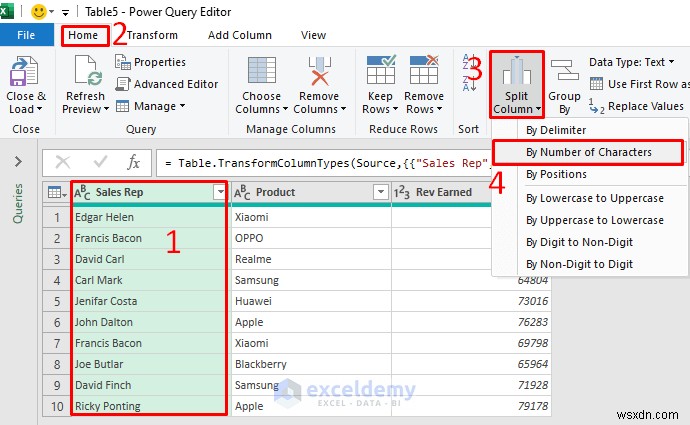Click the Ricky Ponting cell
This screenshot has width=690, height=425.
[149, 406]
